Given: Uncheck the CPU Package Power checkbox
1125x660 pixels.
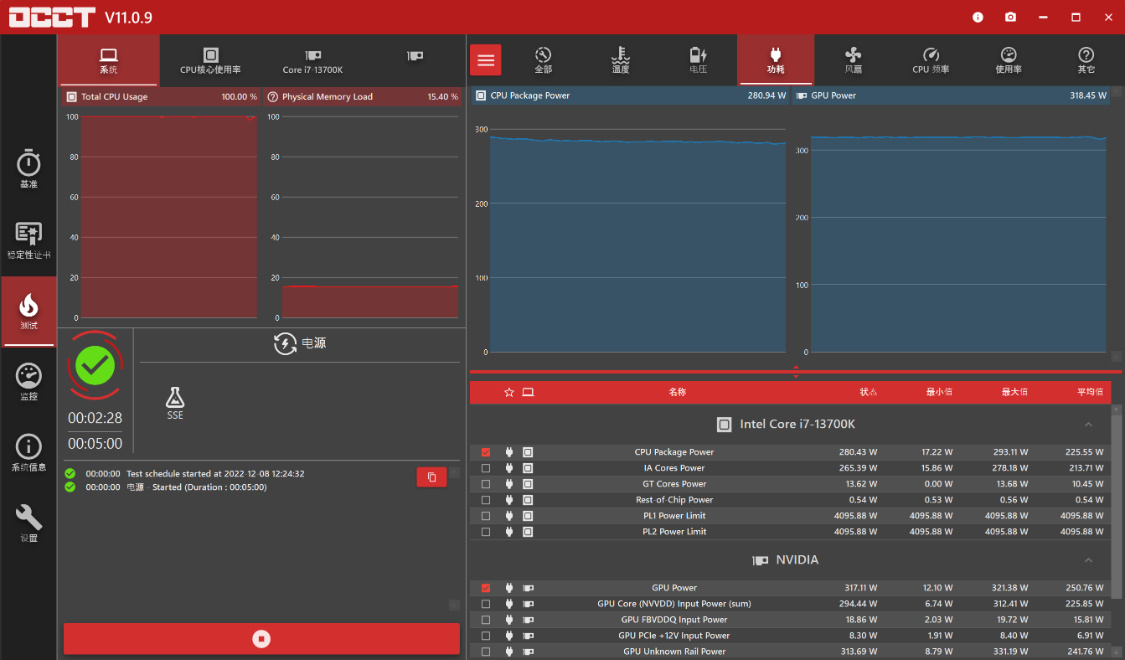Looking at the screenshot, I should coord(486,452).
